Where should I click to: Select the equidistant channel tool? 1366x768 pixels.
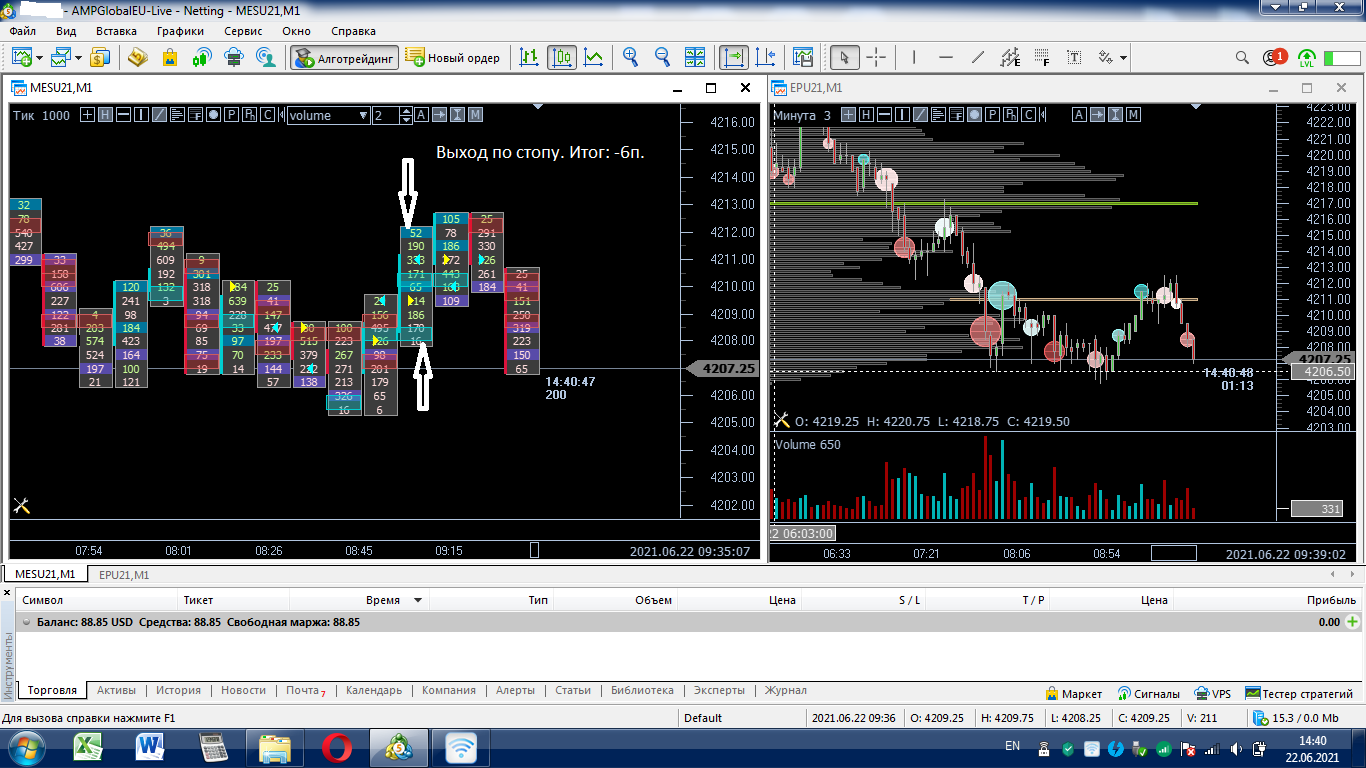pos(1010,57)
